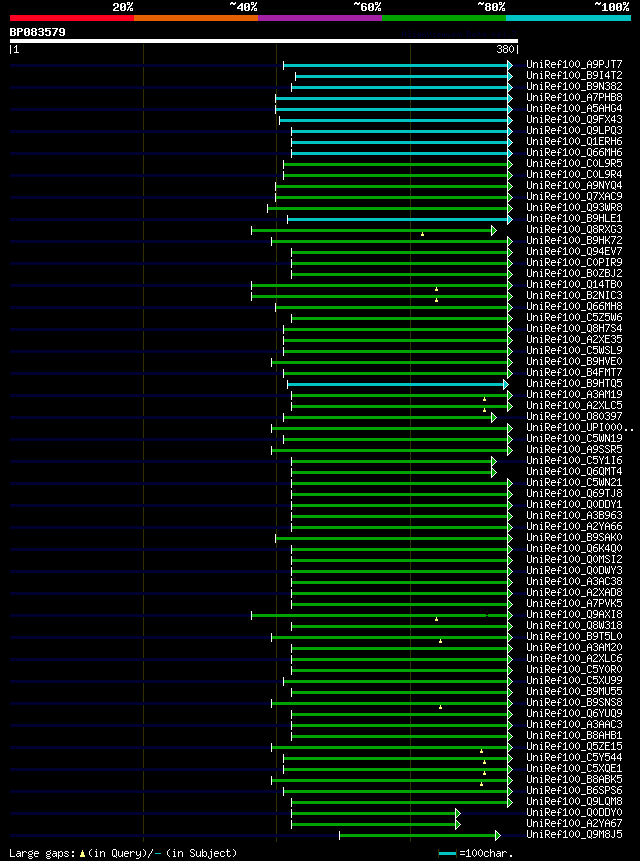Select the cyan alignment bar for UniRef100_B9HTQ5
The width and height of the screenshot is (640, 861).
coord(397,384)
